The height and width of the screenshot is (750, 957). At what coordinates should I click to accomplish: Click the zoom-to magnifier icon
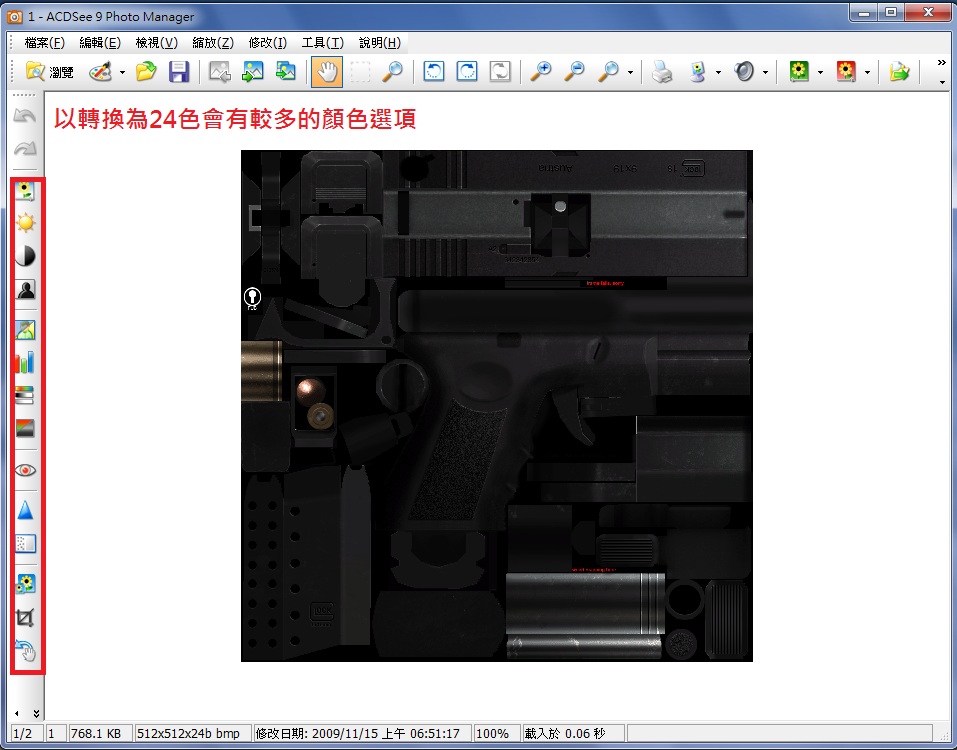coord(608,72)
